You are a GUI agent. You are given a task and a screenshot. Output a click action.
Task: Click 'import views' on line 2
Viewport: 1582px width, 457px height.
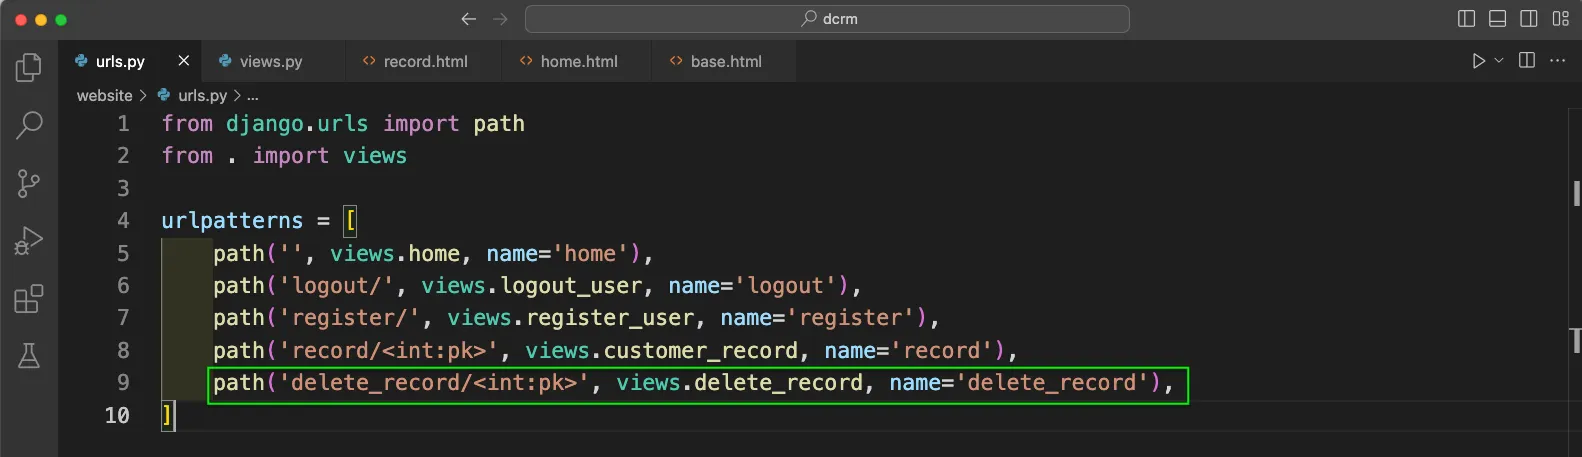(x=330, y=156)
